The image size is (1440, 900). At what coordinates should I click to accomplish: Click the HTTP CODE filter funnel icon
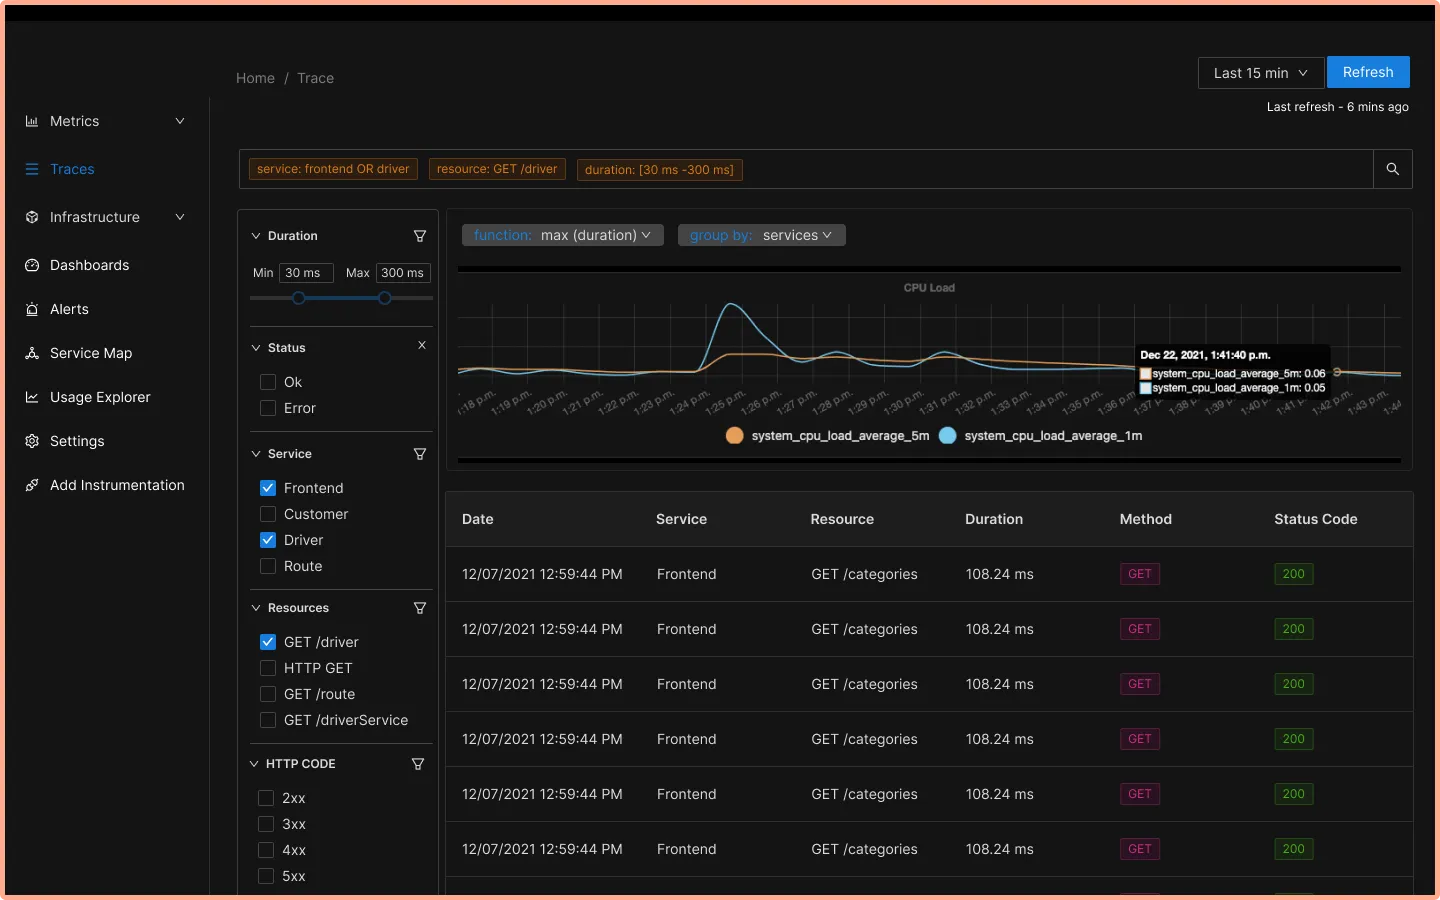tap(418, 764)
